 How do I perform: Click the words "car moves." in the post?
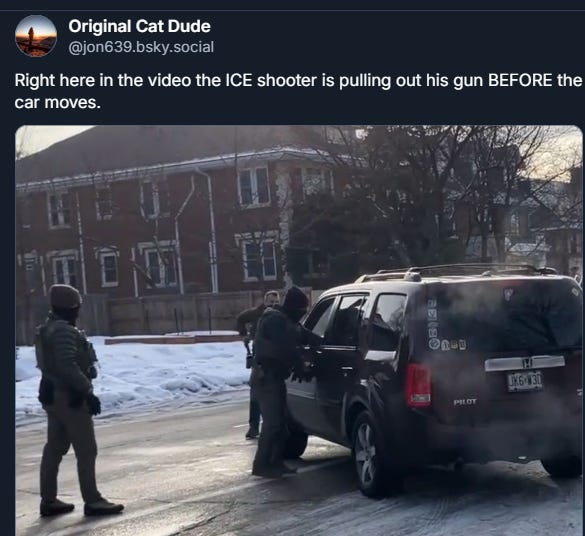(58, 103)
